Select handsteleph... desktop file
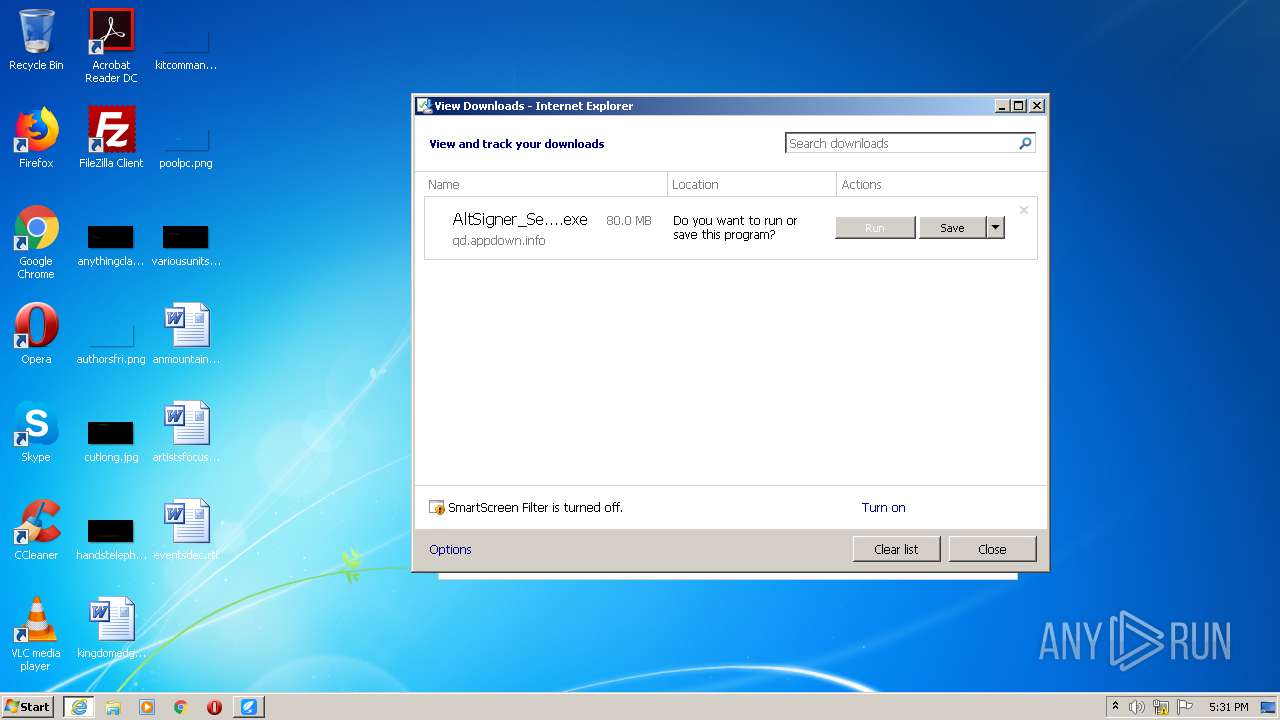Screen dimensions: 1280x720 111,538
